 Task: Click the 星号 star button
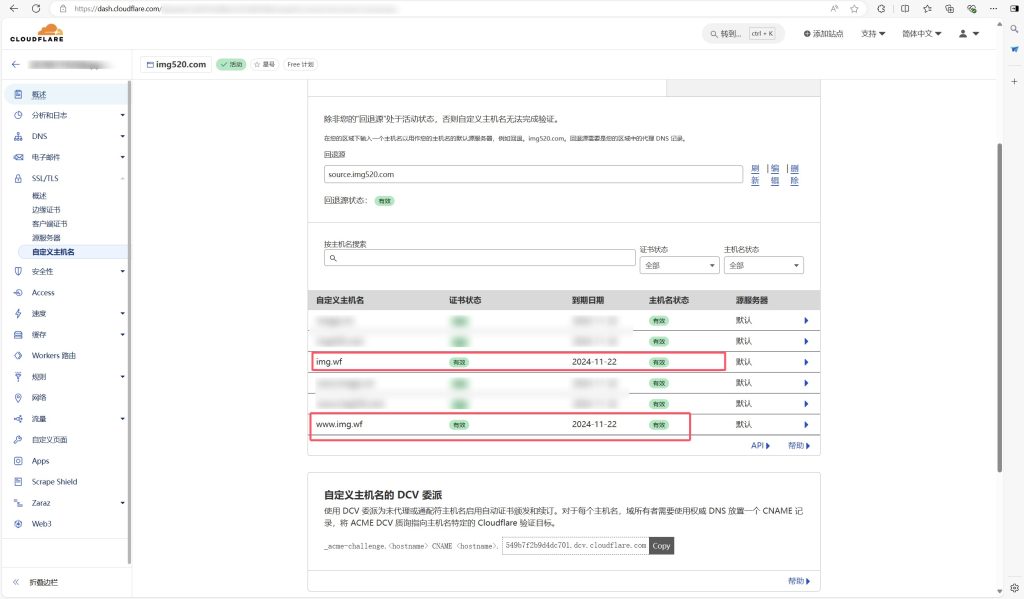(x=264, y=65)
